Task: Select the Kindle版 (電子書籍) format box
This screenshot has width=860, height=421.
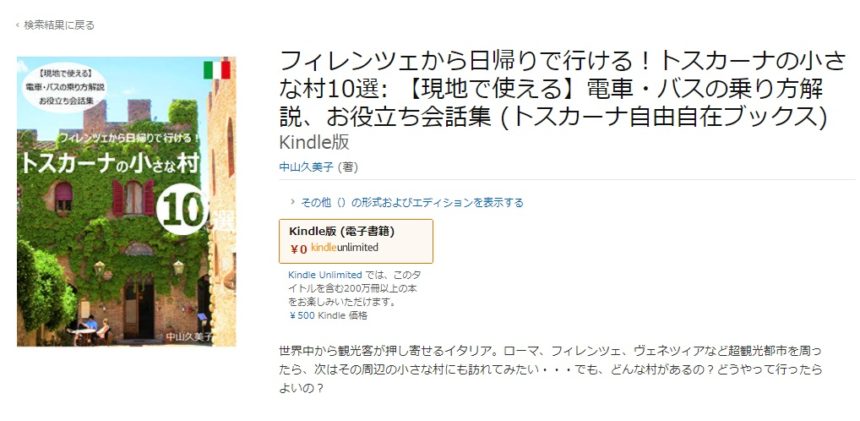Action: coord(356,241)
